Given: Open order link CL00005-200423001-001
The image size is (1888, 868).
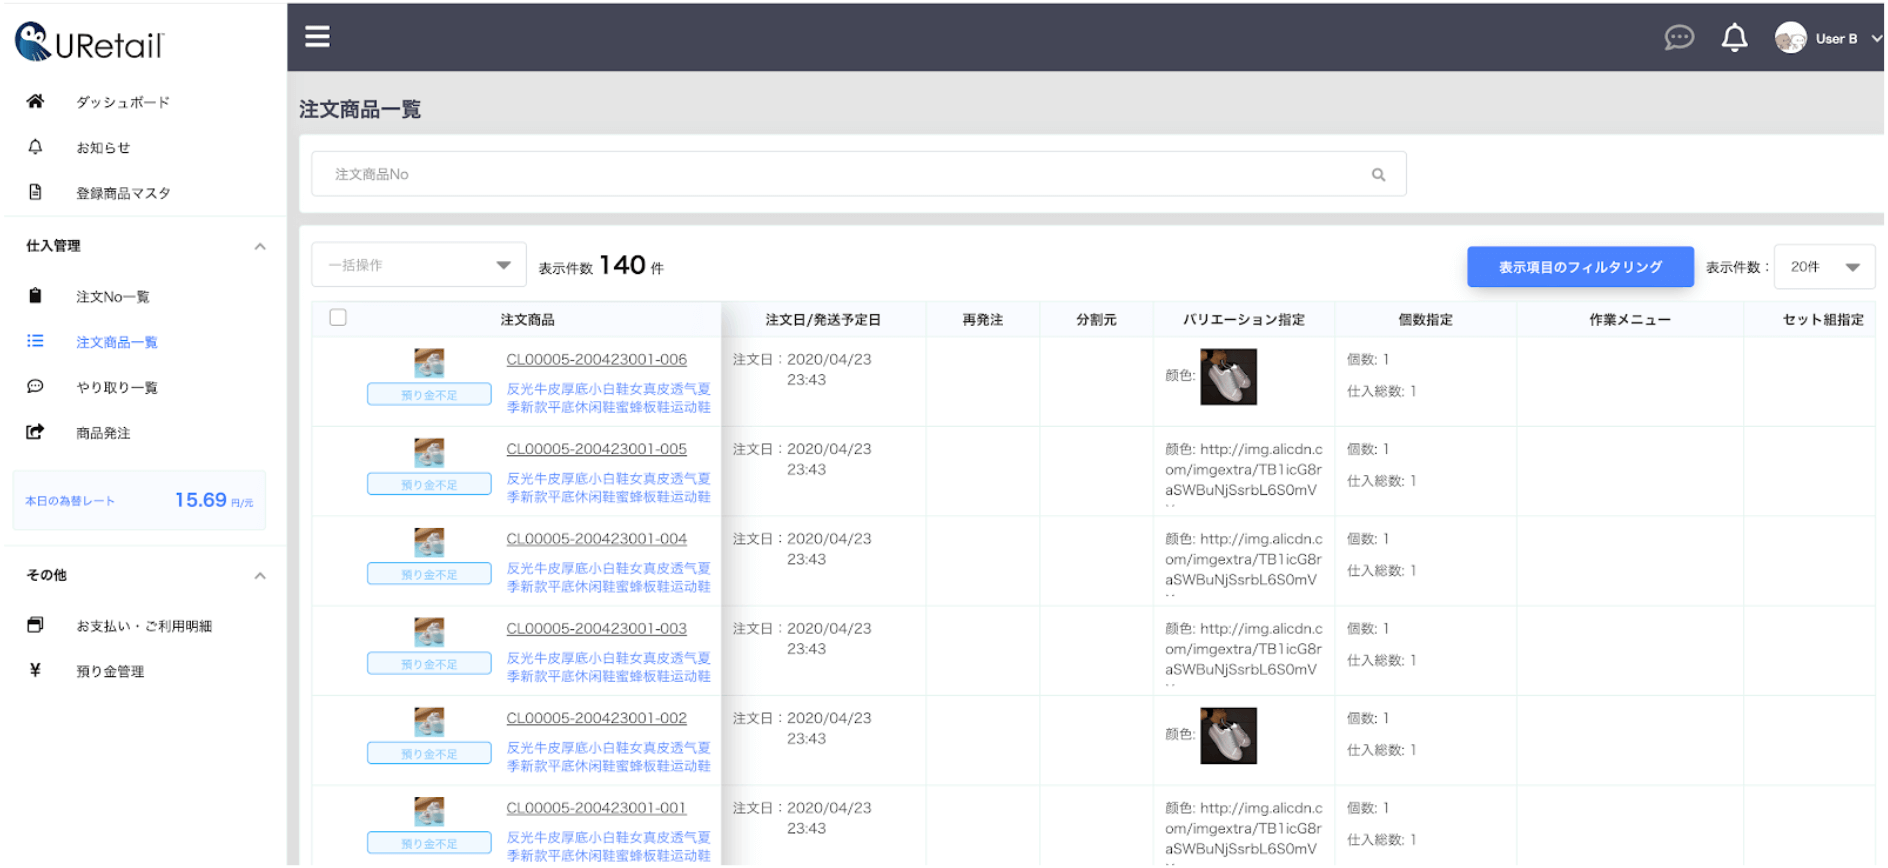Looking at the screenshot, I should [x=596, y=807].
